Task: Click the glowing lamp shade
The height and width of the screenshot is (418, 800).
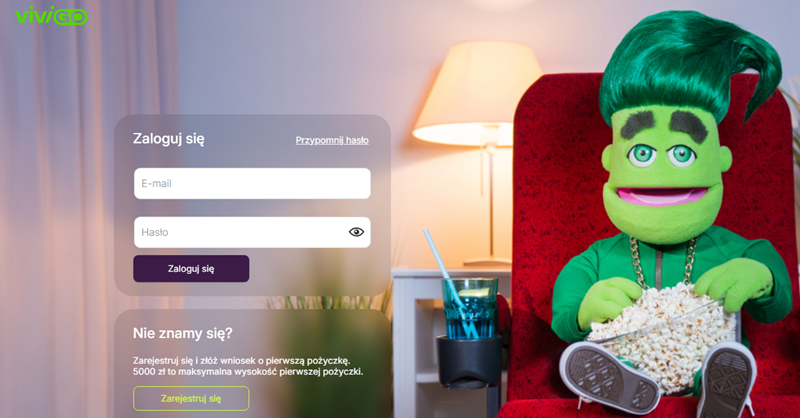Action: (x=478, y=93)
